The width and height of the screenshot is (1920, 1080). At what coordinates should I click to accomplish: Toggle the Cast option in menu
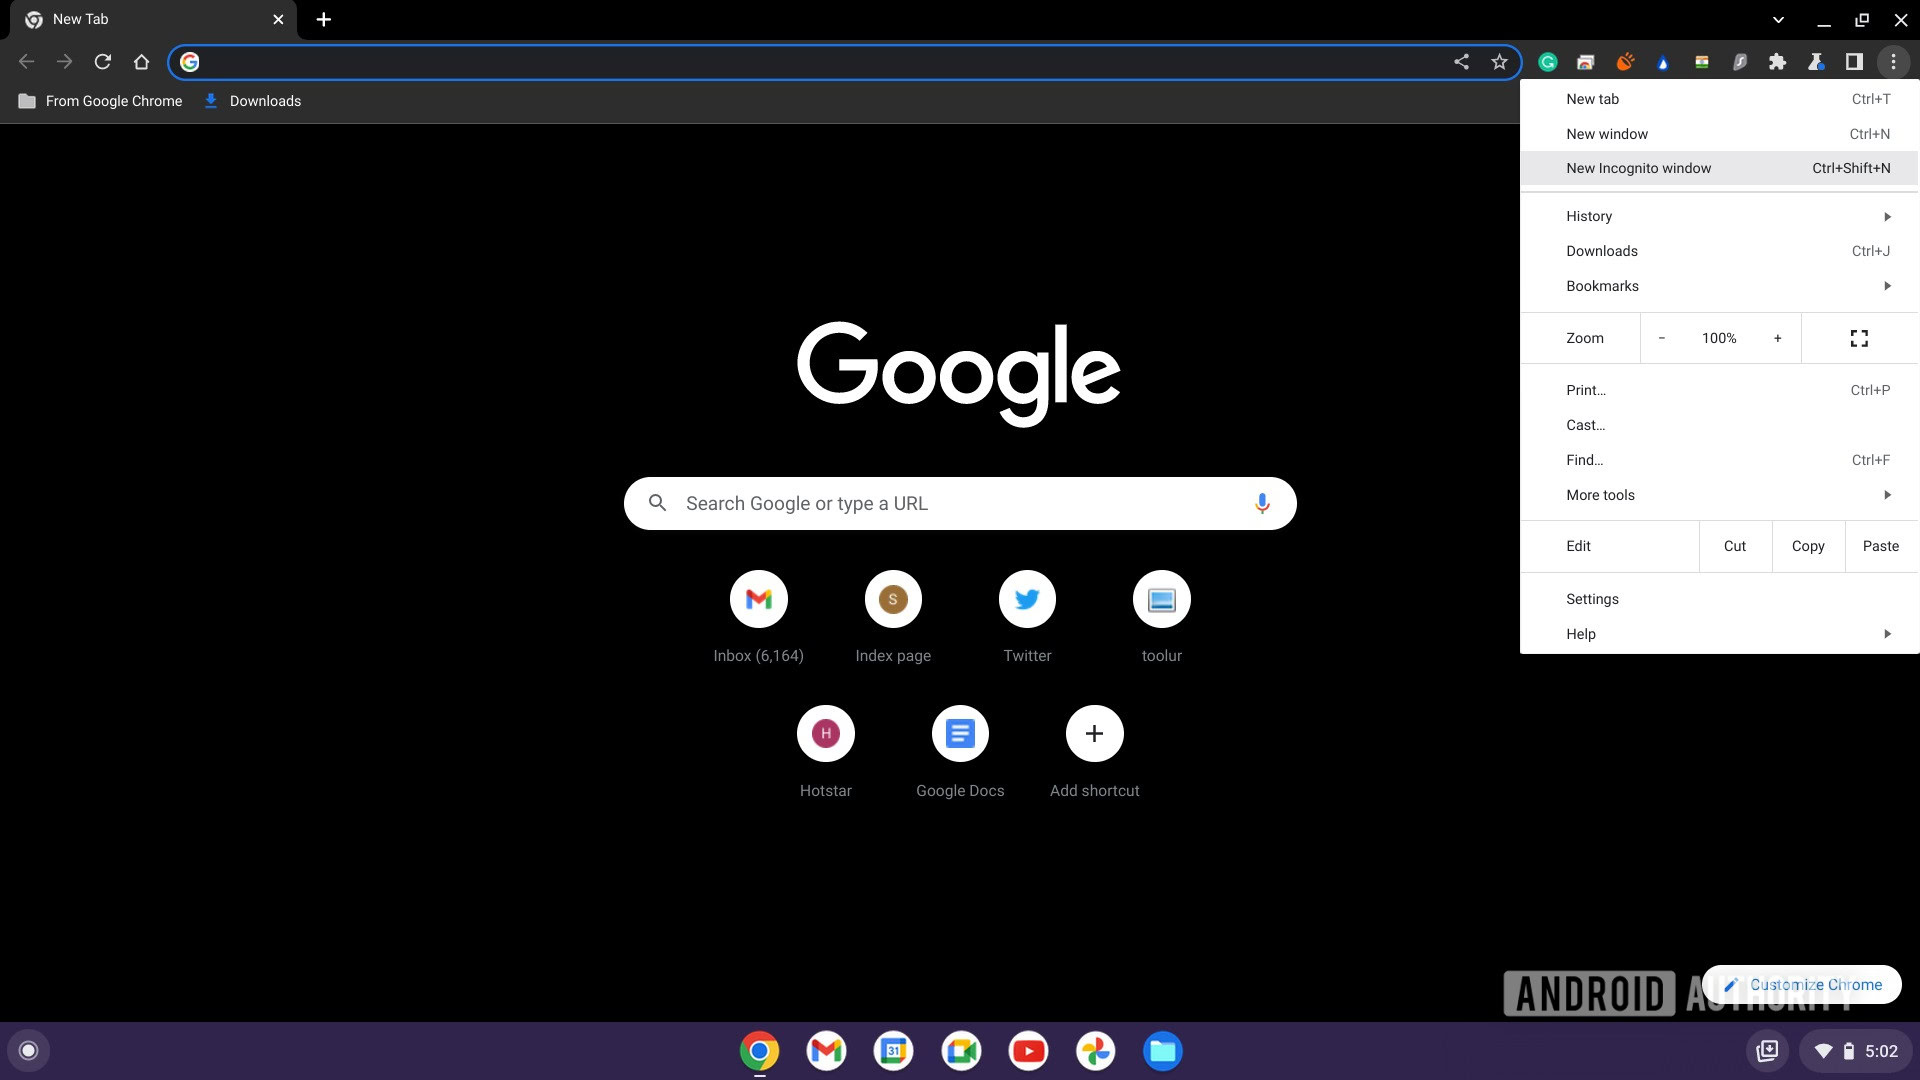click(x=1585, y=425)
